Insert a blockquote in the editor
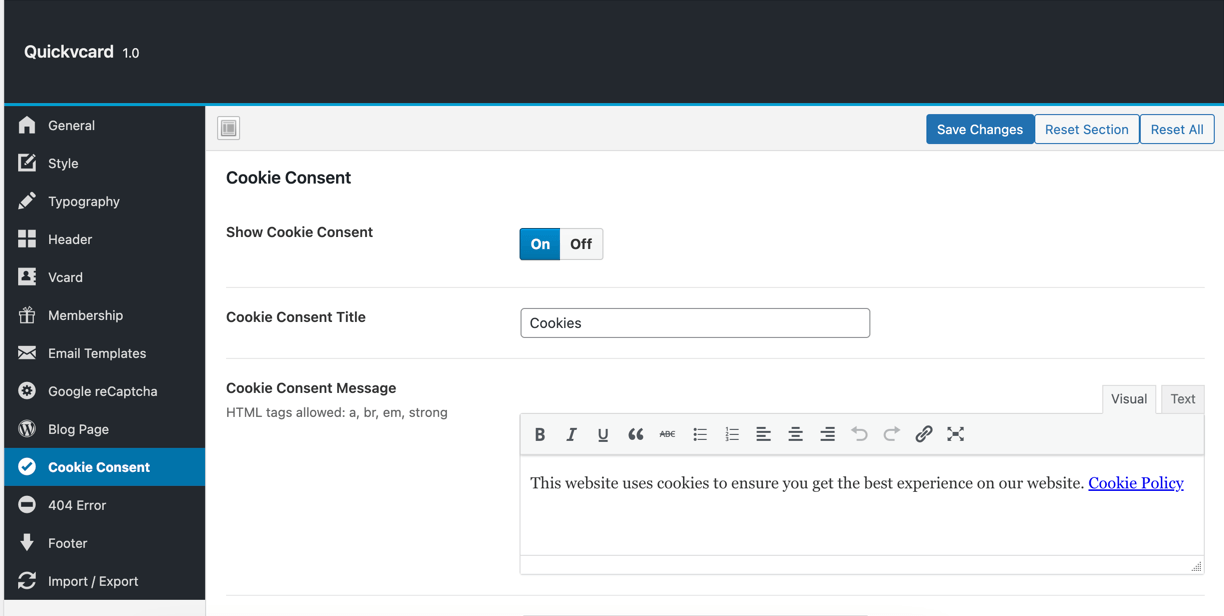Screen dimensions: 1224x616 [x=635, y=434]
